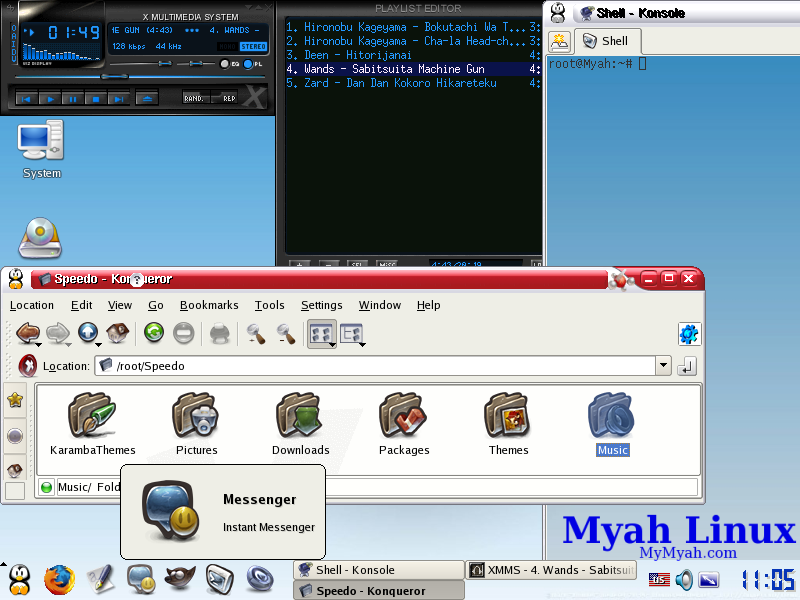The width and height of the screenshot is (800, 600).
Task: Stop playback in XMMS
Action: click(x=95, y=98)
